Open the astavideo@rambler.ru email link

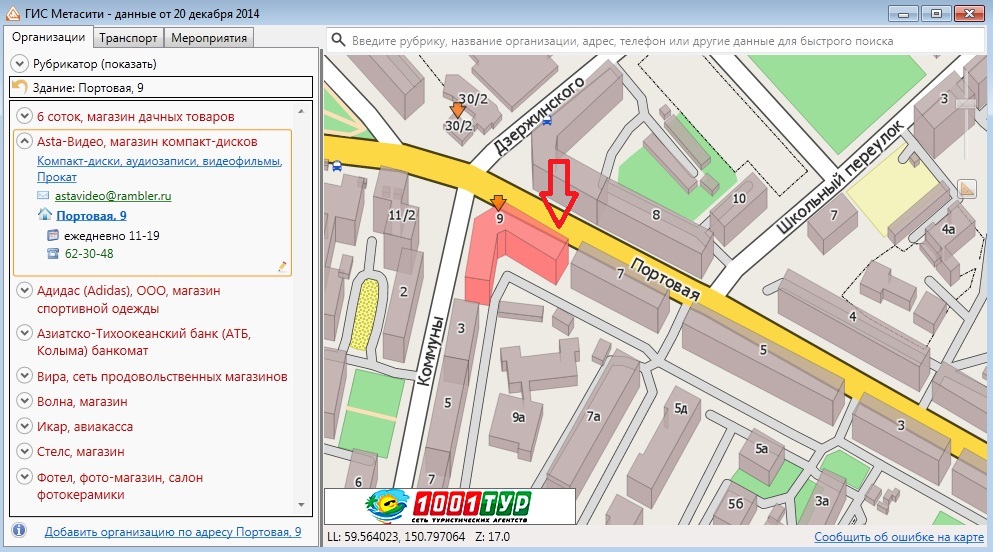click(x=113, y=196)
